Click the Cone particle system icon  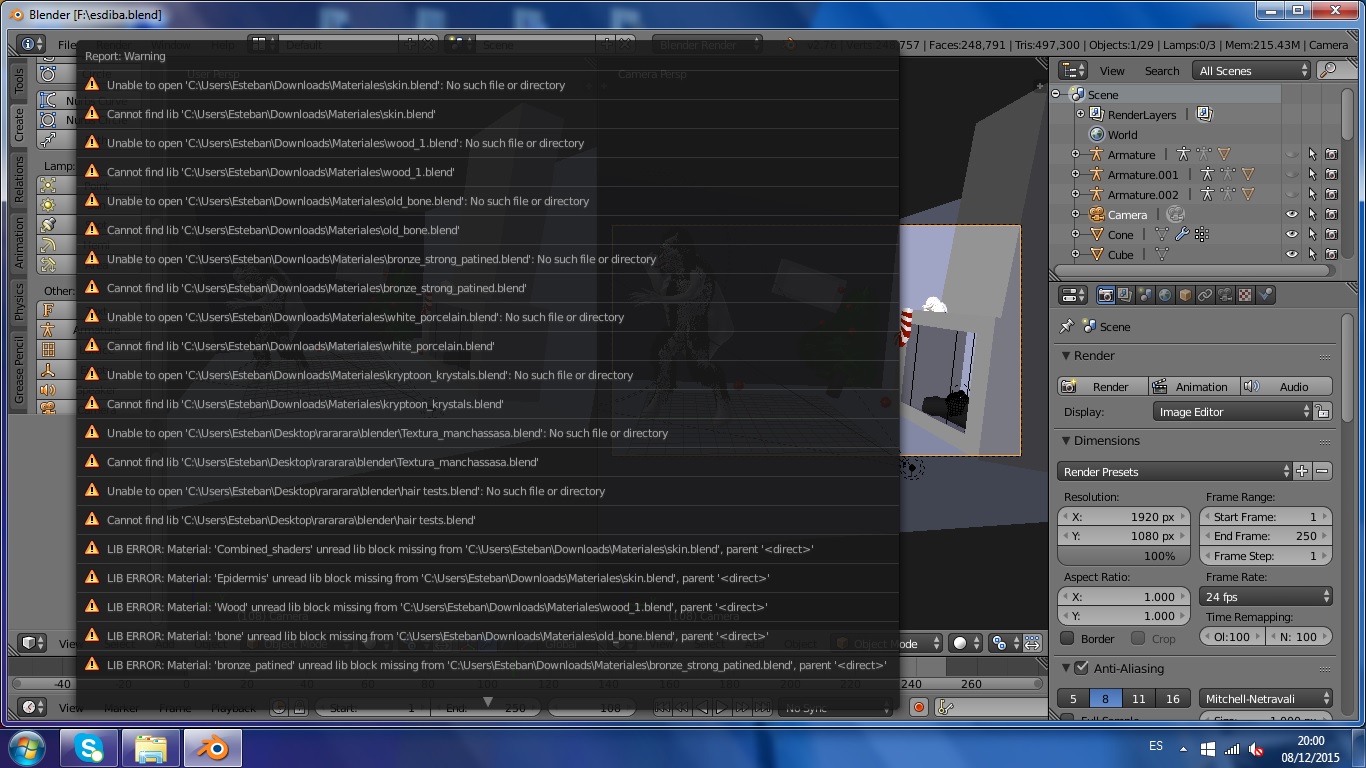click(1201, 235)
